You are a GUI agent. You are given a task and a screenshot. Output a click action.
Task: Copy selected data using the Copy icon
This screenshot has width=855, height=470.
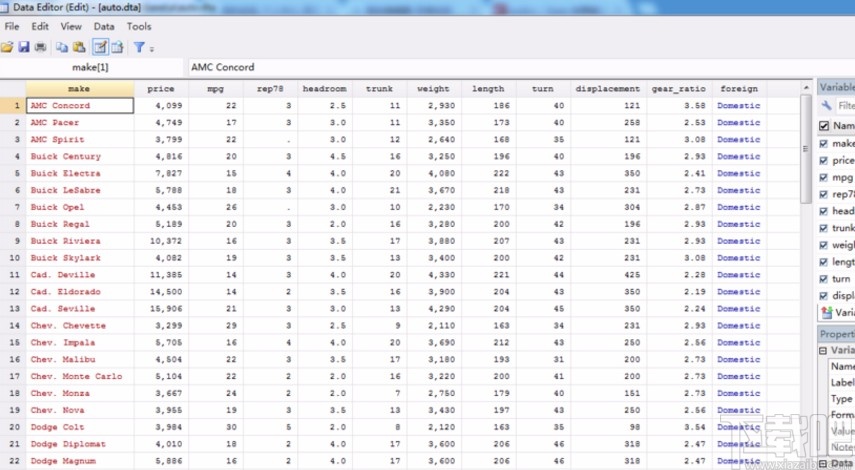(62, 47)
